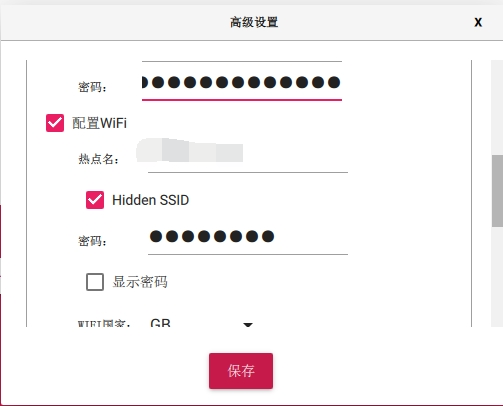The image size is (503, 406).
Task: Save settings with the 保存 button
Action: point(241,371)
